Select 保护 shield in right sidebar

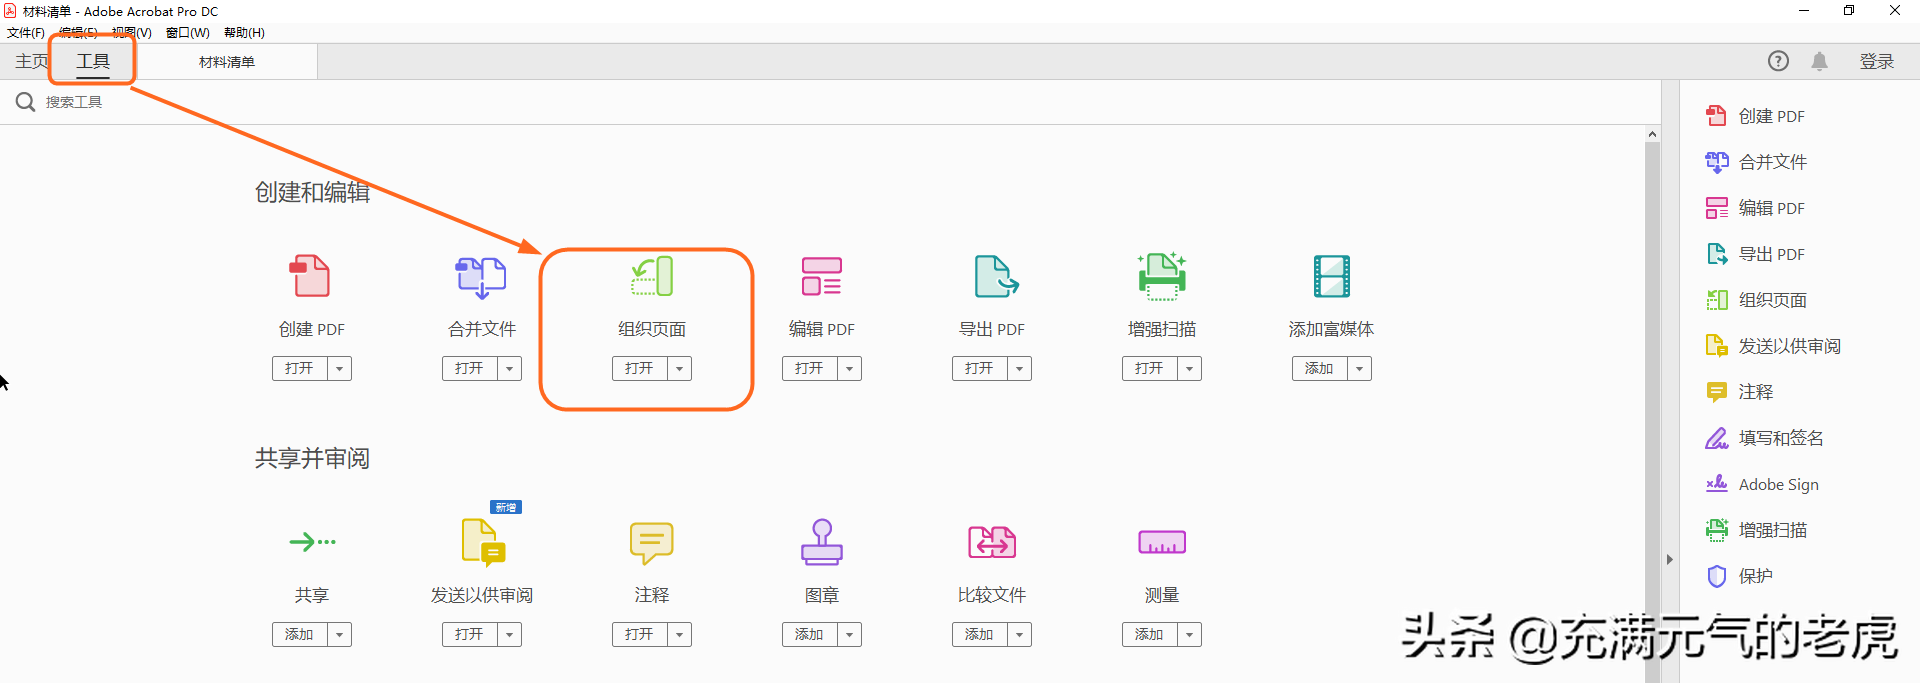[x=1739, y=576]
